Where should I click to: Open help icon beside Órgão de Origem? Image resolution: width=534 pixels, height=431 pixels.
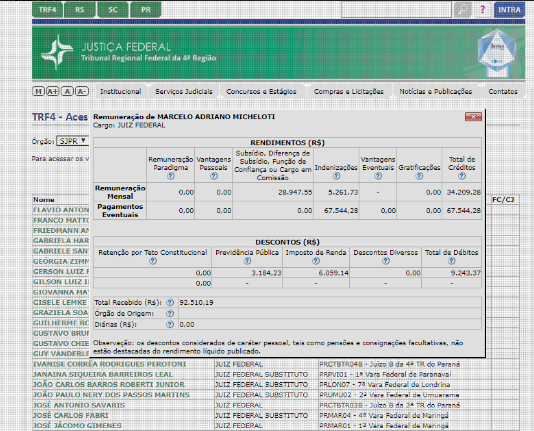[170, 313]
